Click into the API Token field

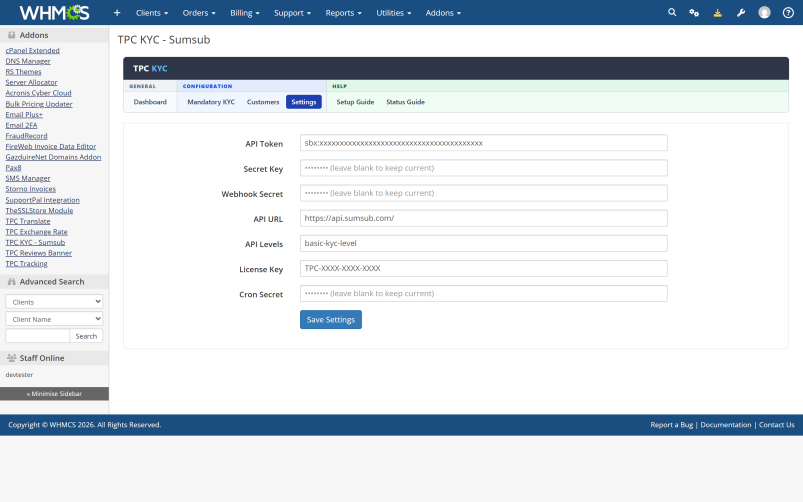483,143
